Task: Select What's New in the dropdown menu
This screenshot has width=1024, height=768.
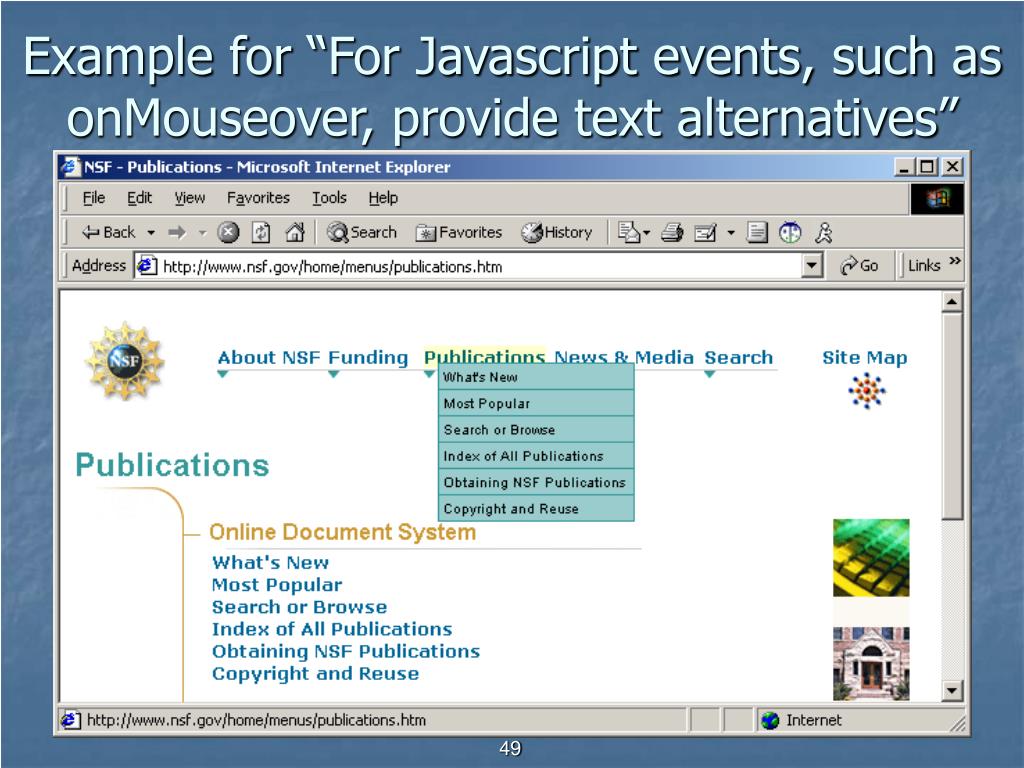Action: [536, 377]
